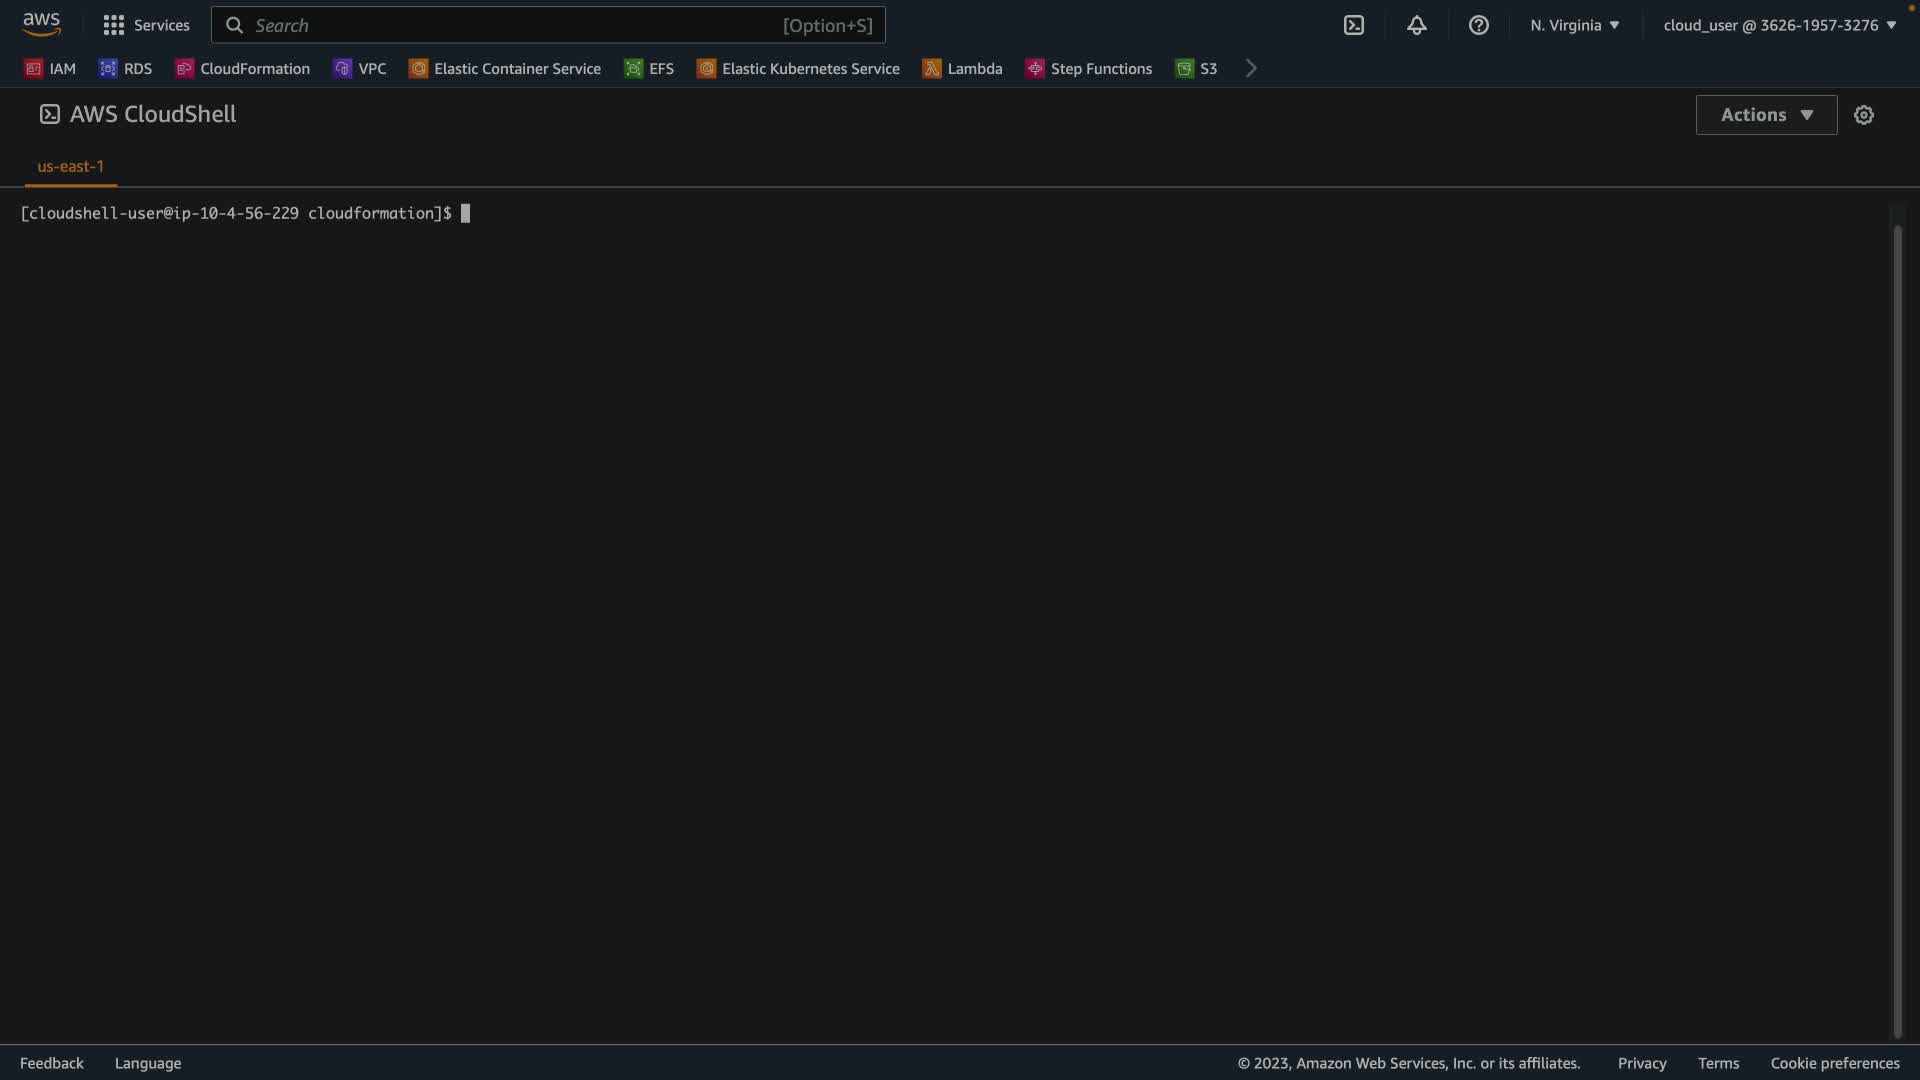The height and width of the screenshot is (1080, 1920).
Task: Select the us-east-1 terminal tab
Action: (x=70, y=166)
